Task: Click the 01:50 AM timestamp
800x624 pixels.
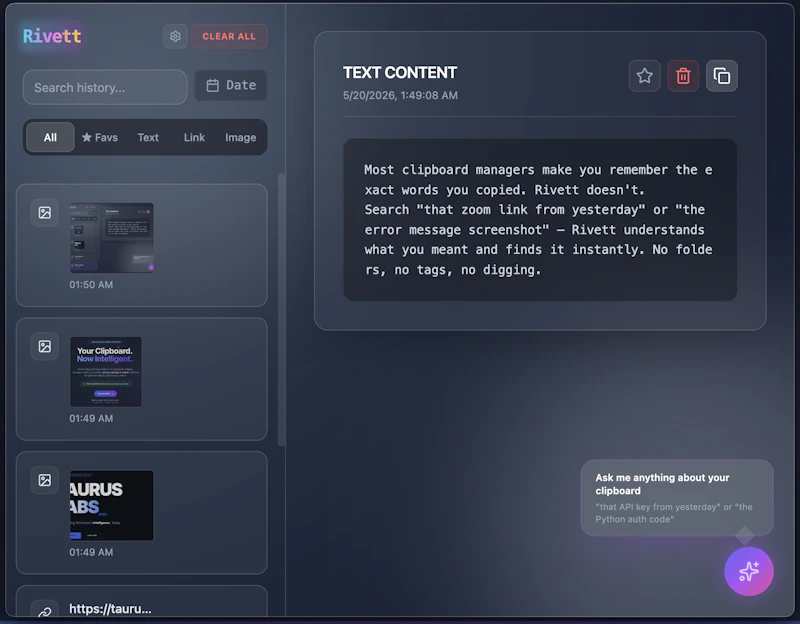Action: pyautogui.click(x=91, y=285)
